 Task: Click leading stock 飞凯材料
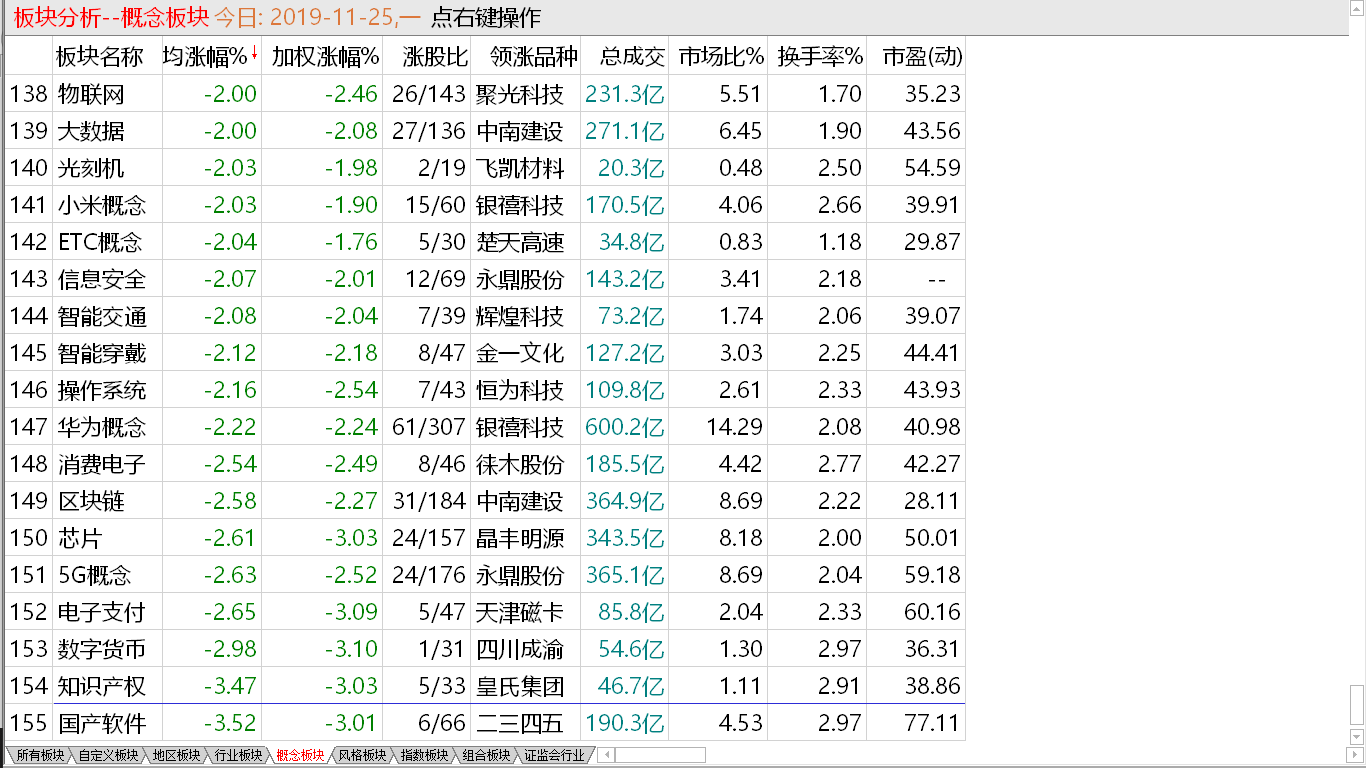coord(520,168)
